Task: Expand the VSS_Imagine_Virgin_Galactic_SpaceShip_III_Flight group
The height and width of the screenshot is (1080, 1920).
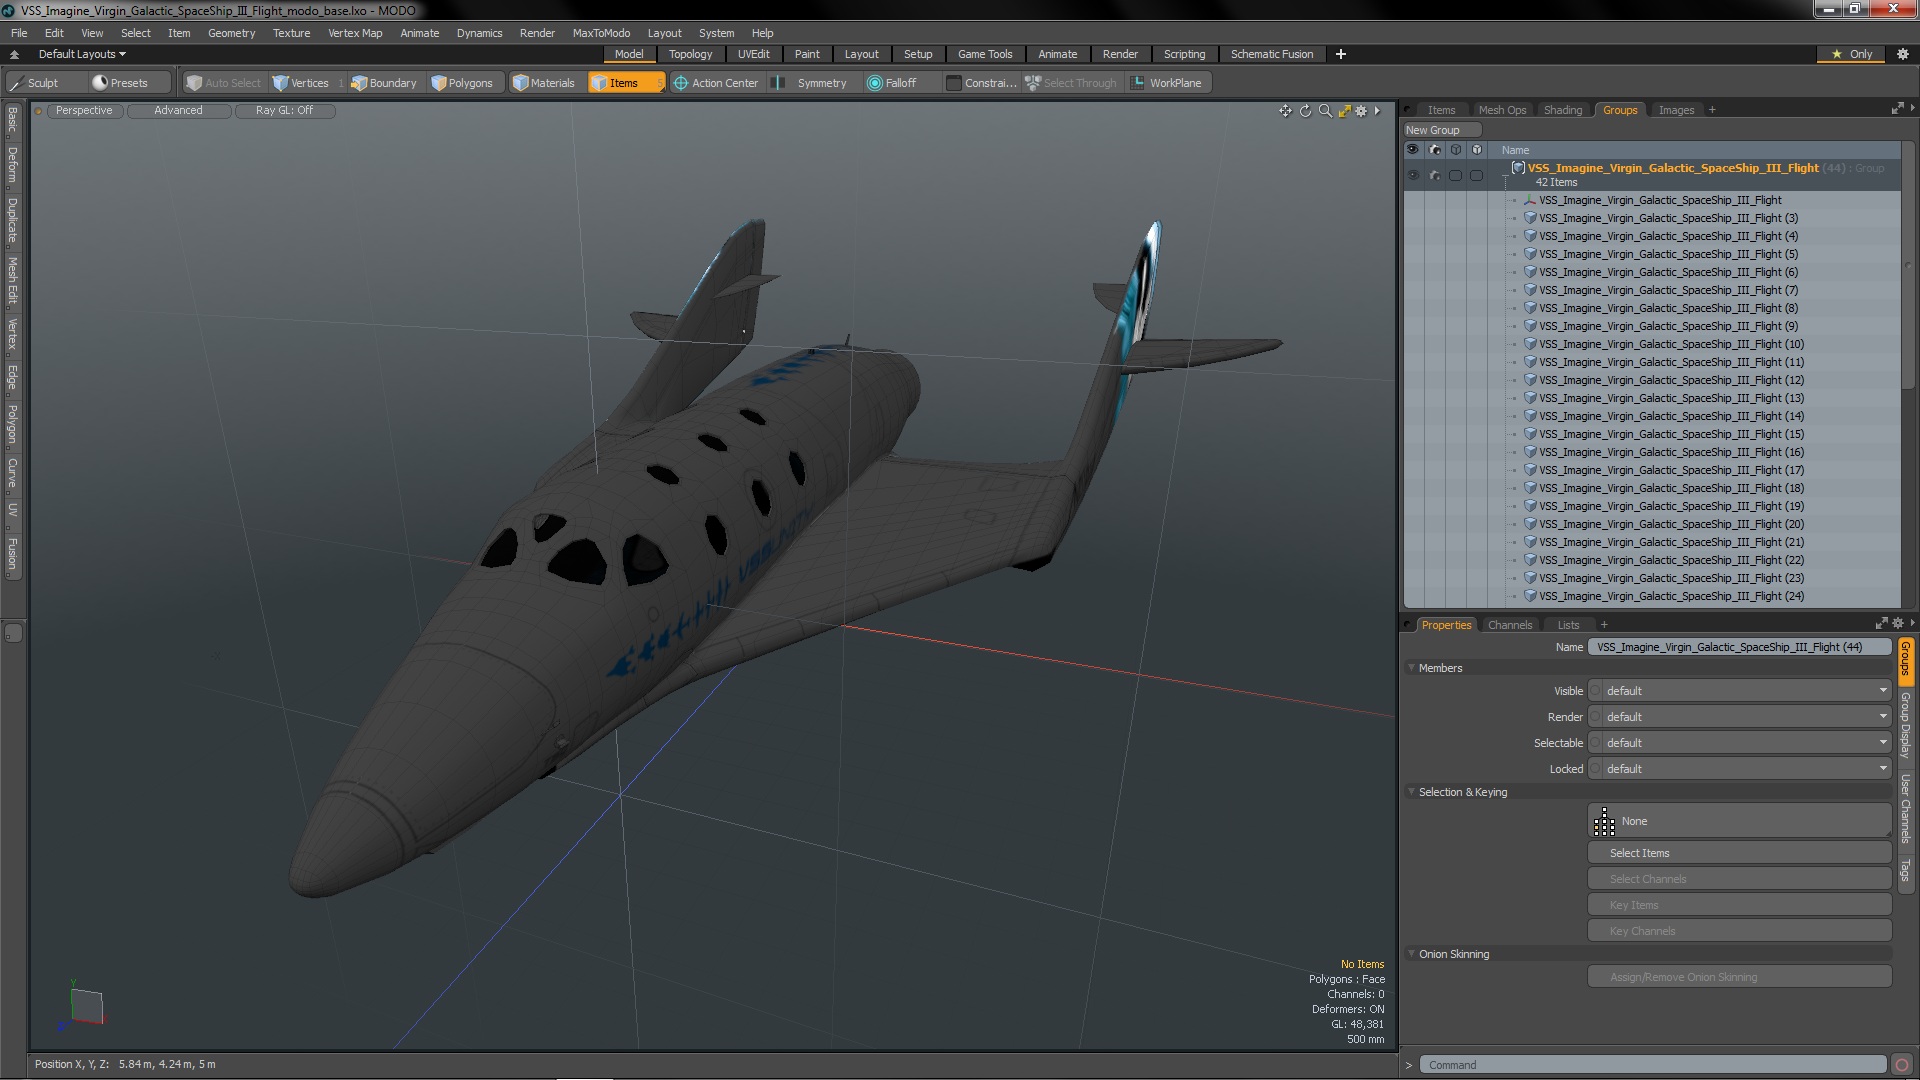Action: (1507, 167)
